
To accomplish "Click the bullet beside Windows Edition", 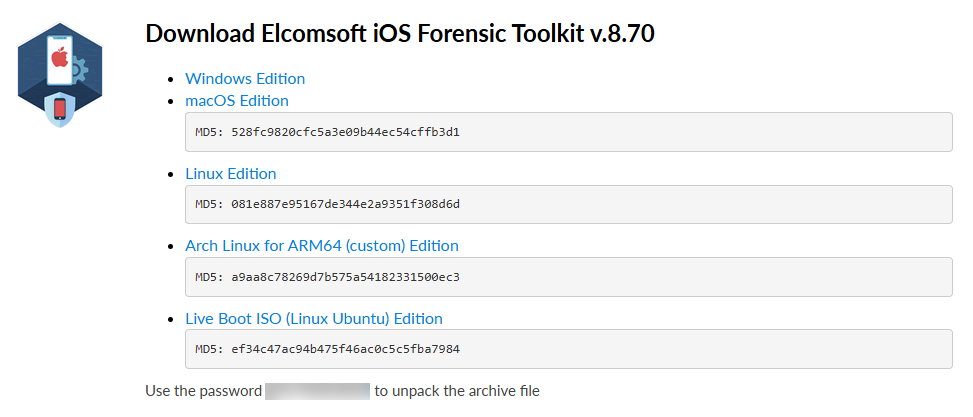I will [175, 79].
